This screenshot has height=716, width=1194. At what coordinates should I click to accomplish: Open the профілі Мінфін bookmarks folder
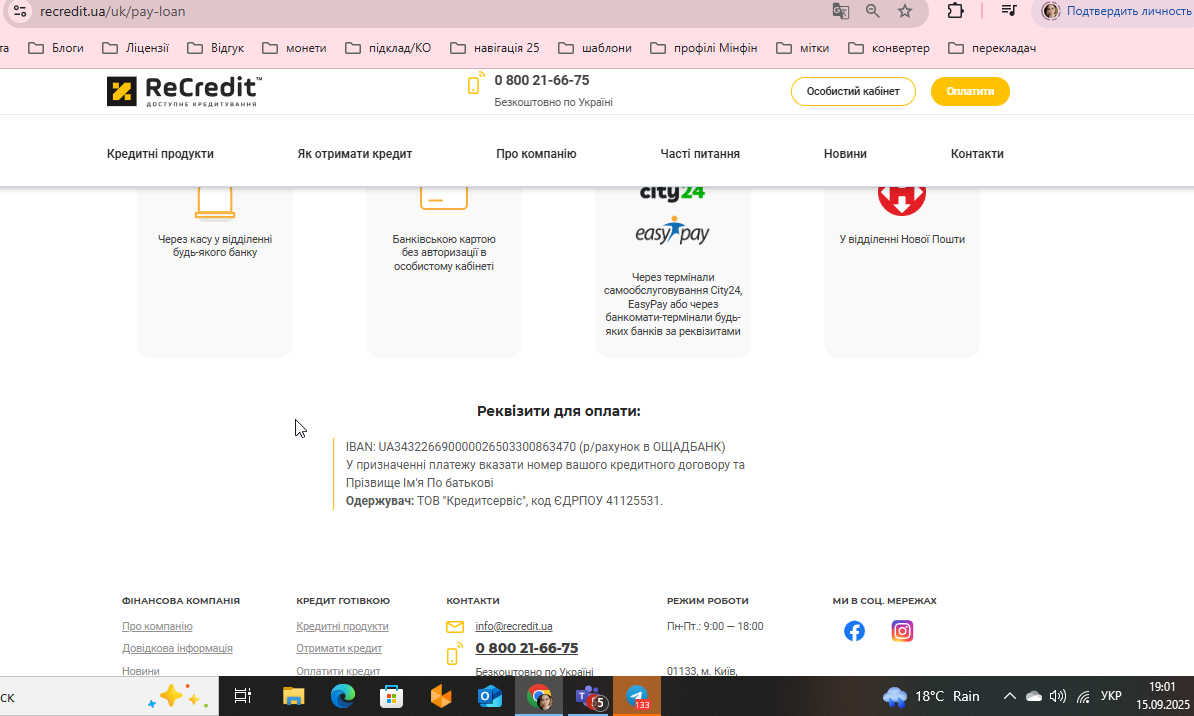[704, 48]
